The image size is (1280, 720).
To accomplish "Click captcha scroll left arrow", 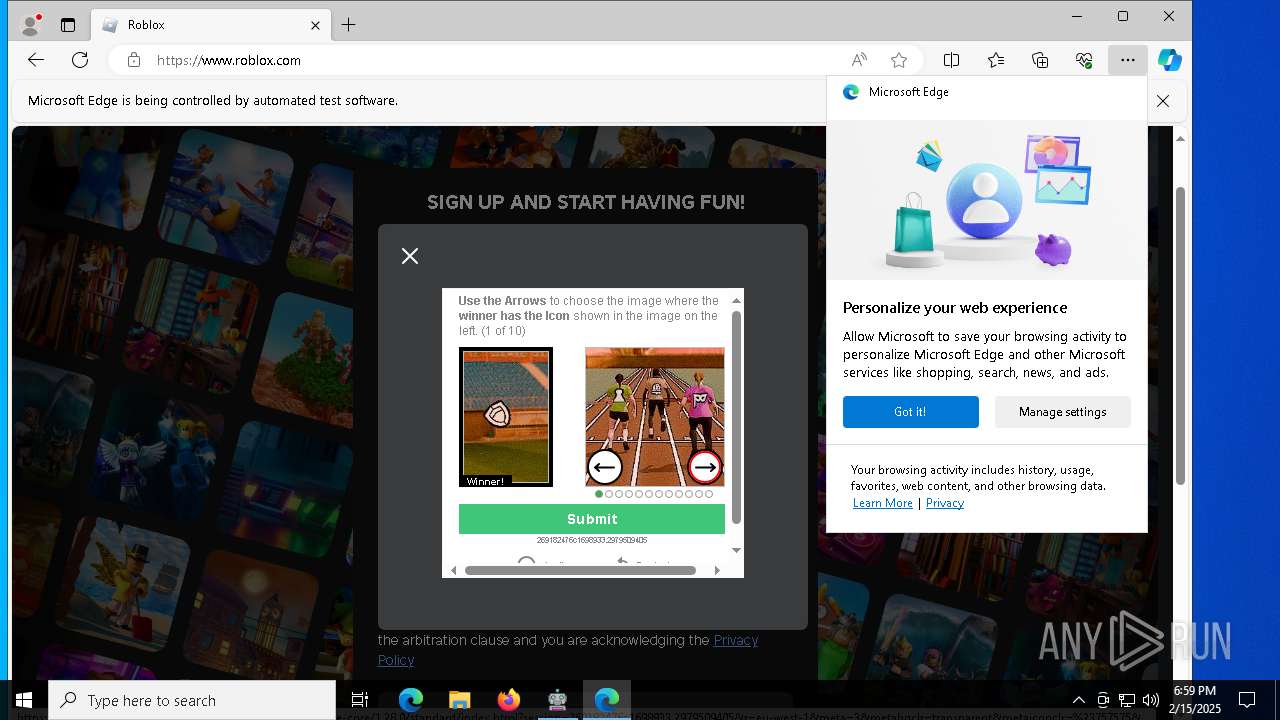I will (x=454, y=570).
